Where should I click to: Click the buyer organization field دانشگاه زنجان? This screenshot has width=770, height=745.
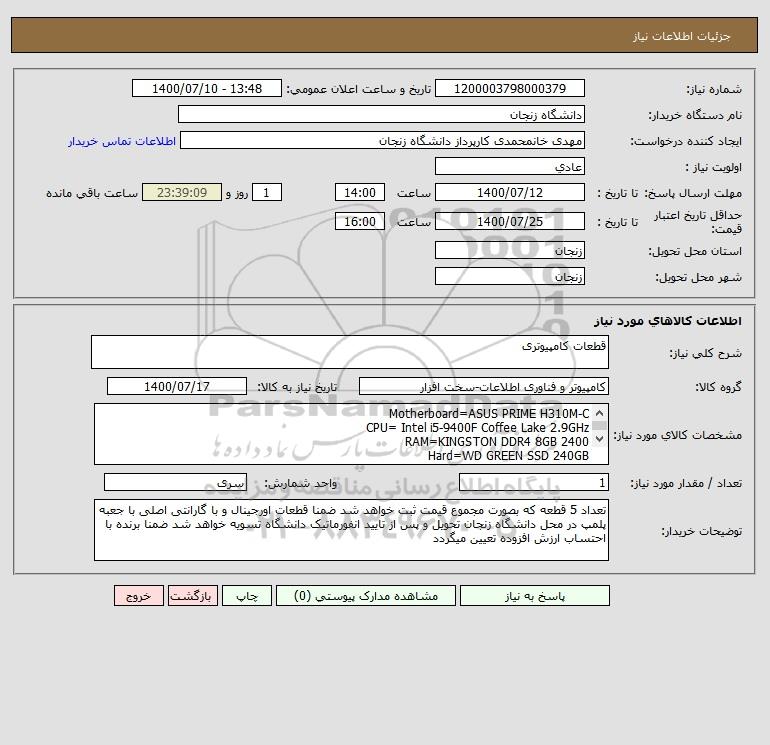tap(381, 114)
